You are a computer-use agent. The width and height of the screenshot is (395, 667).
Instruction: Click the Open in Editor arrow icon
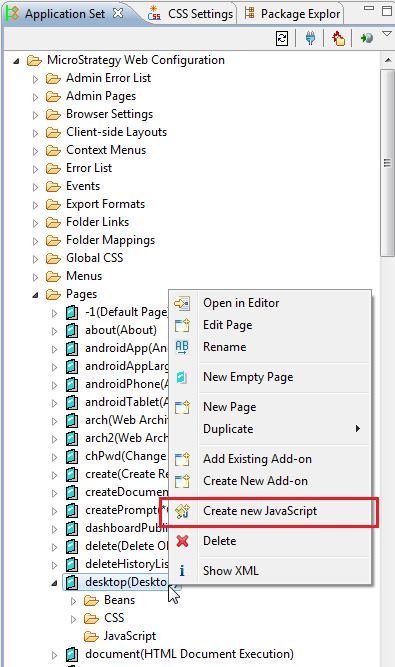tap(182, 303)
